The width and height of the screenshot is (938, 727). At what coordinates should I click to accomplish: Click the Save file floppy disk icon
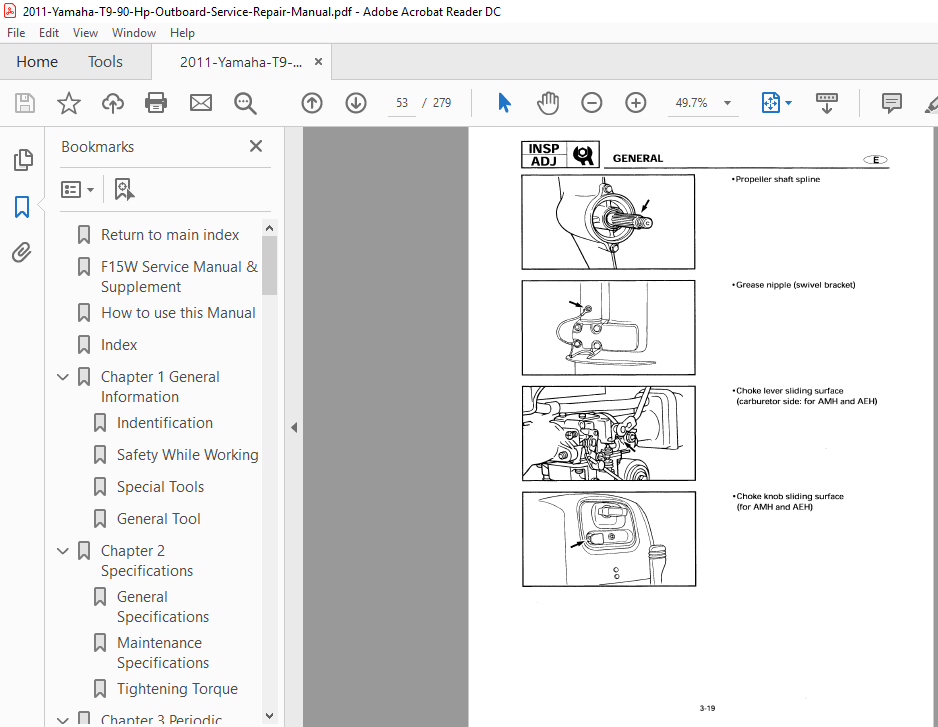25,103
